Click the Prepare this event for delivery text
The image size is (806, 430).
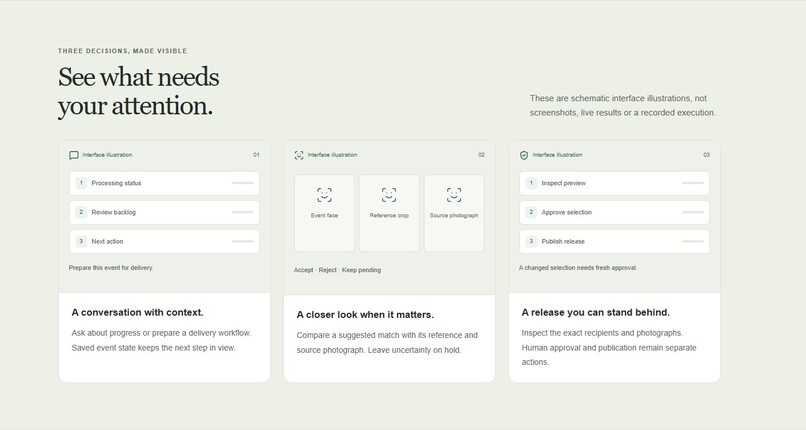point(111,268)
